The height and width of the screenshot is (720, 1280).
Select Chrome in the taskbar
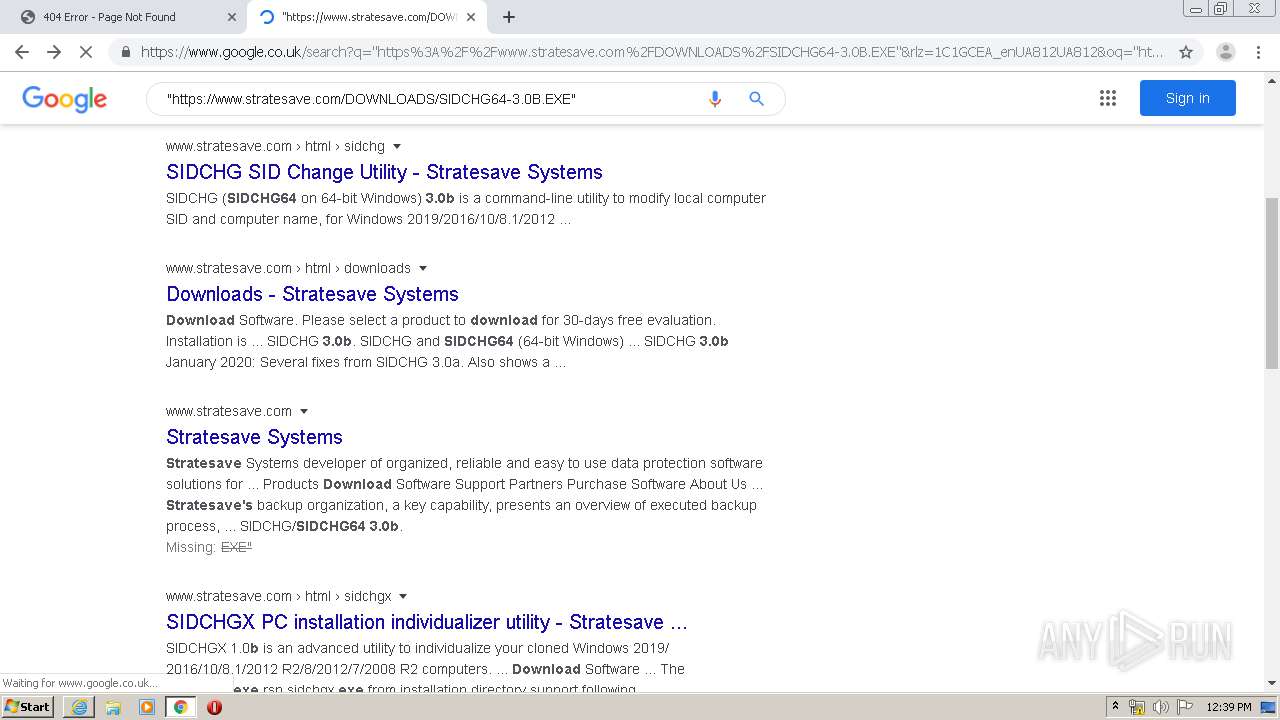pyautogui.click(x=180, y=707)
